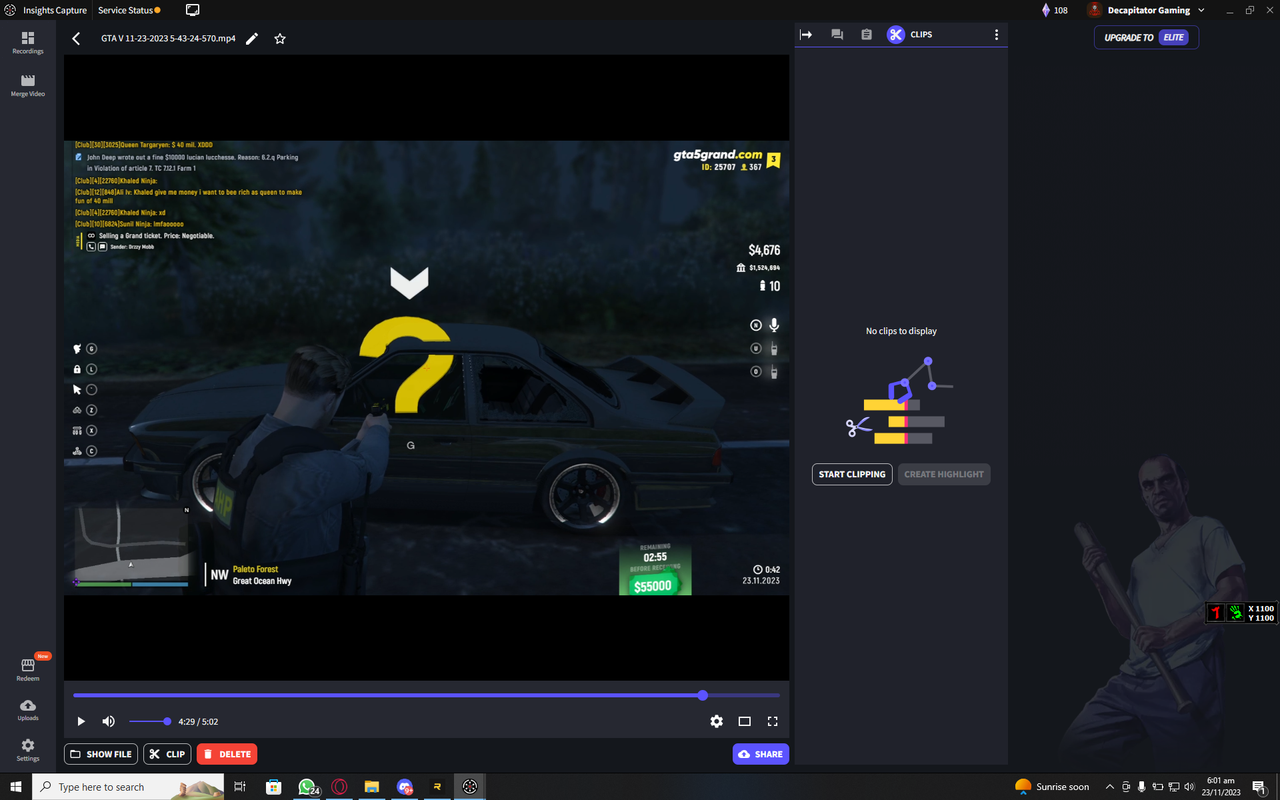Click the 4:29 / 5:02 time display
The image size is (1280, 800).
click(x=198, y=721)
